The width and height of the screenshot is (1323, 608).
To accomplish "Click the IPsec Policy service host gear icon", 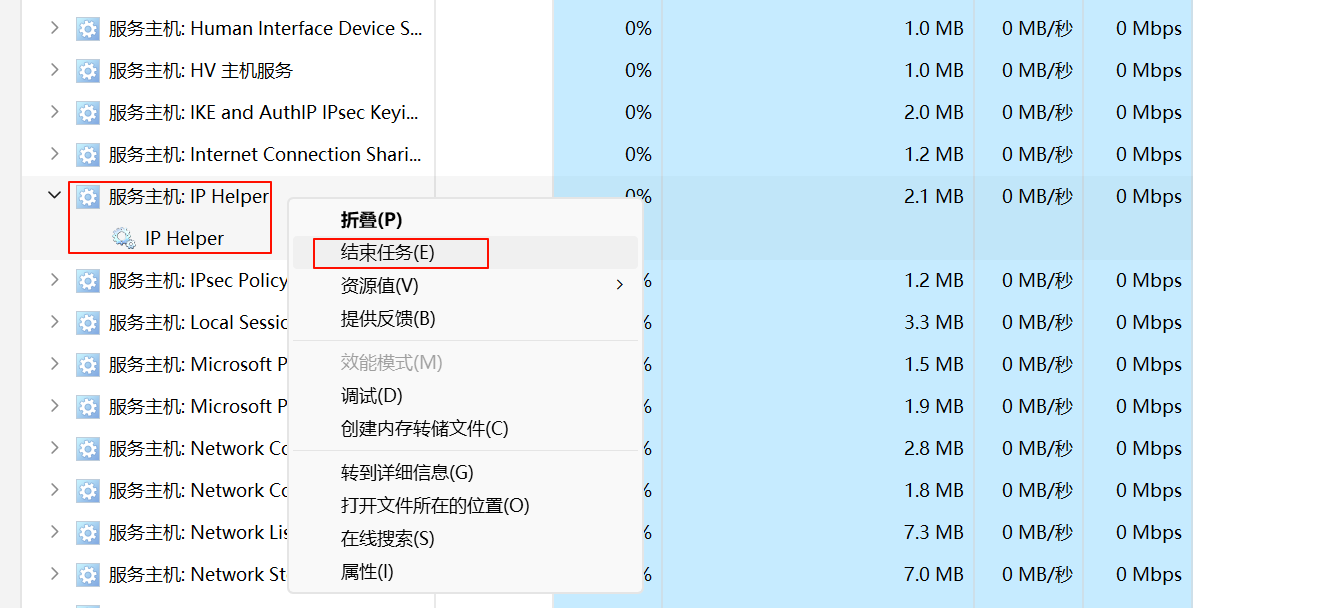I will click(x=88, y=280).
